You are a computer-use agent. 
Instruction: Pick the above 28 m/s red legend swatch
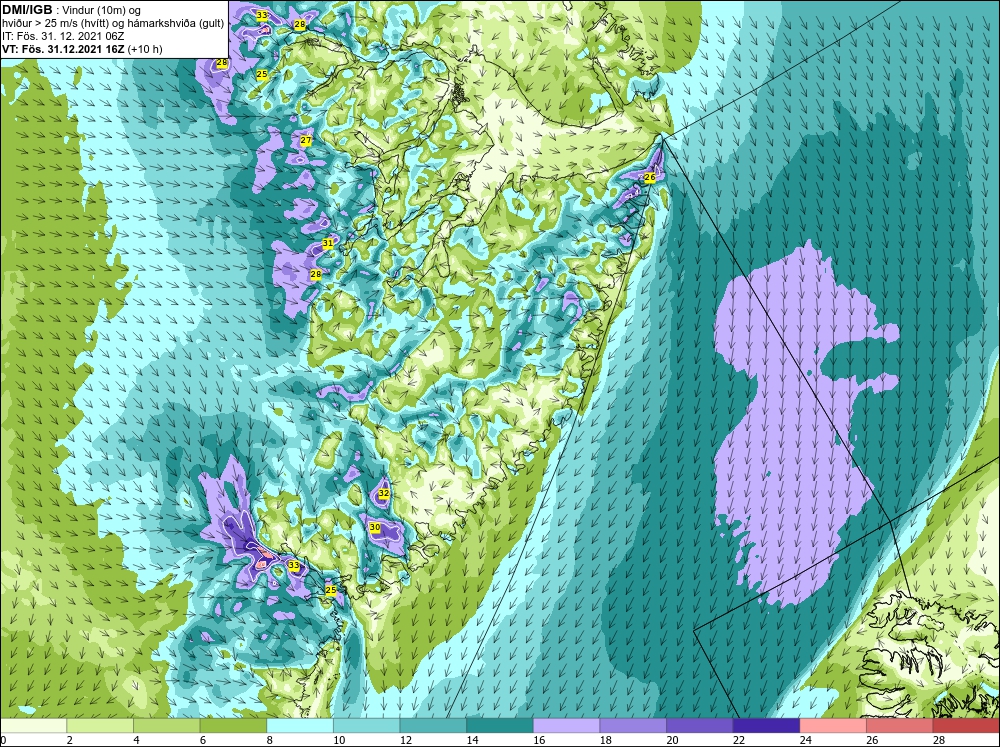pyautogui.click(x=966, y=725)
